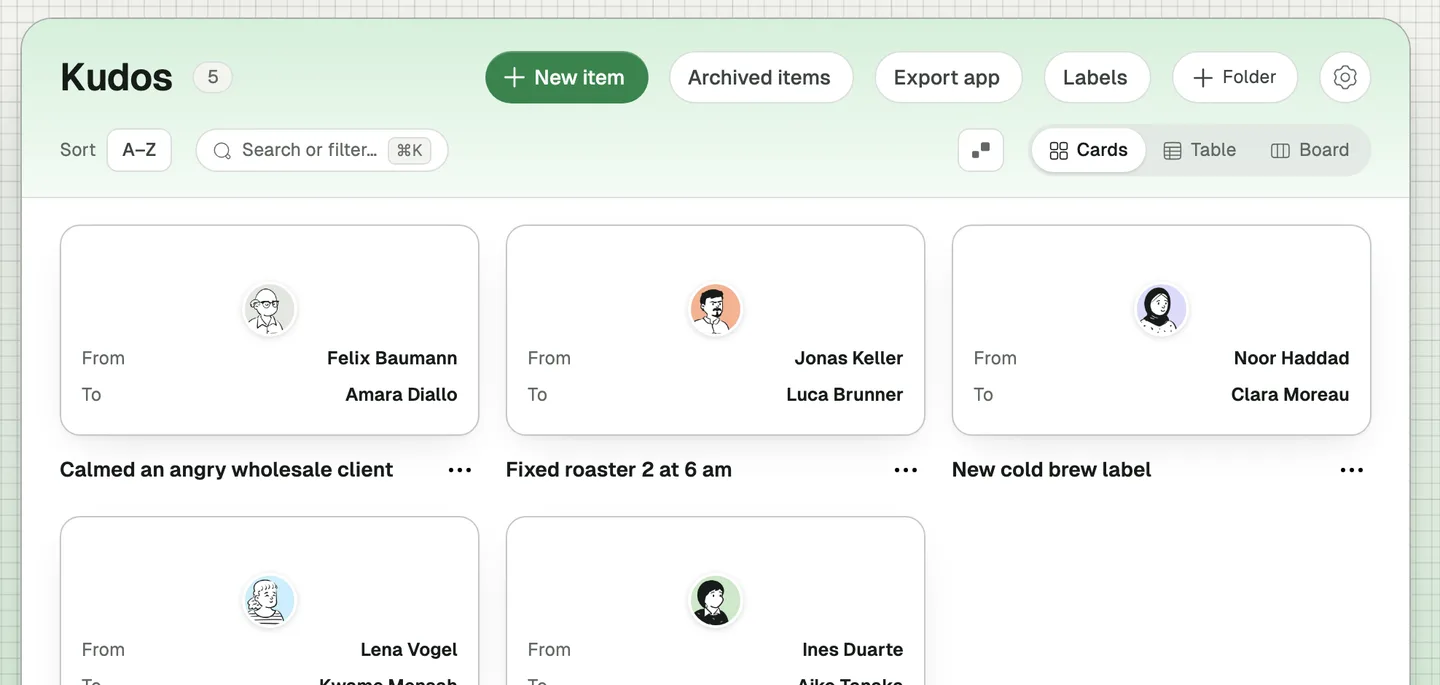Click the name Felix Baumann
The height and width of the screenshot is (685, 1440).
(x=392, y=358)
